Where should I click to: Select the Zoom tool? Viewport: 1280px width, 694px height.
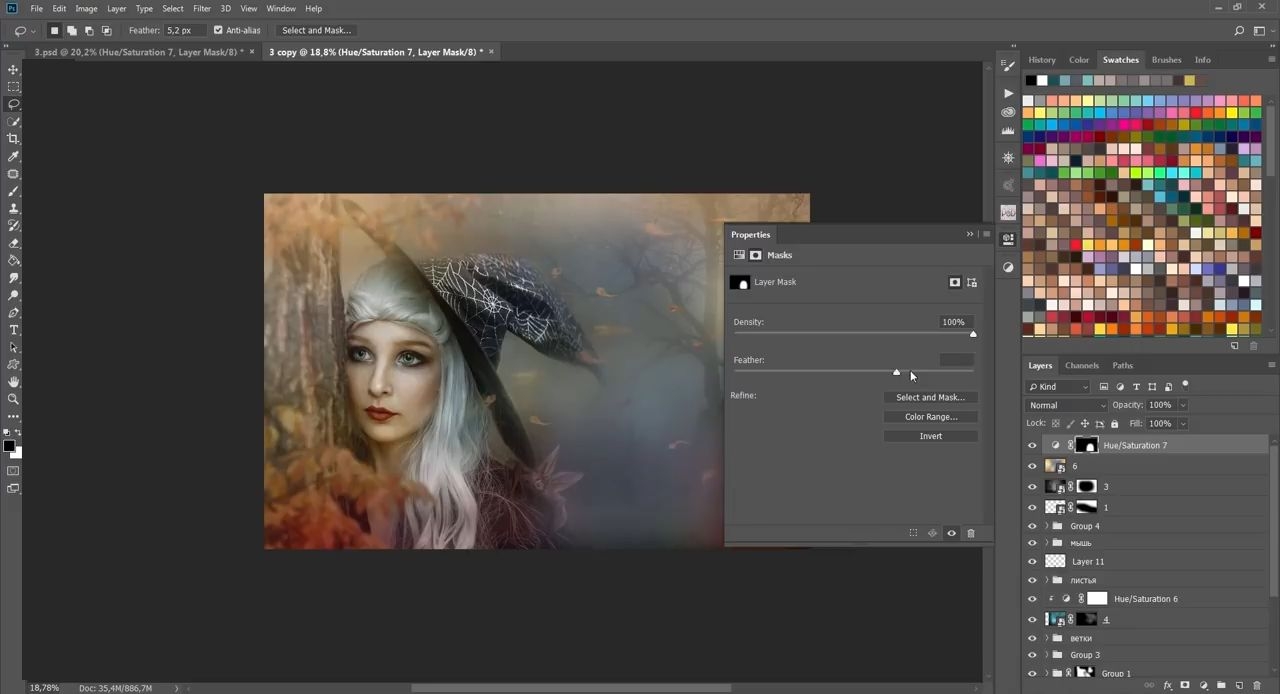tap(13, 399)
